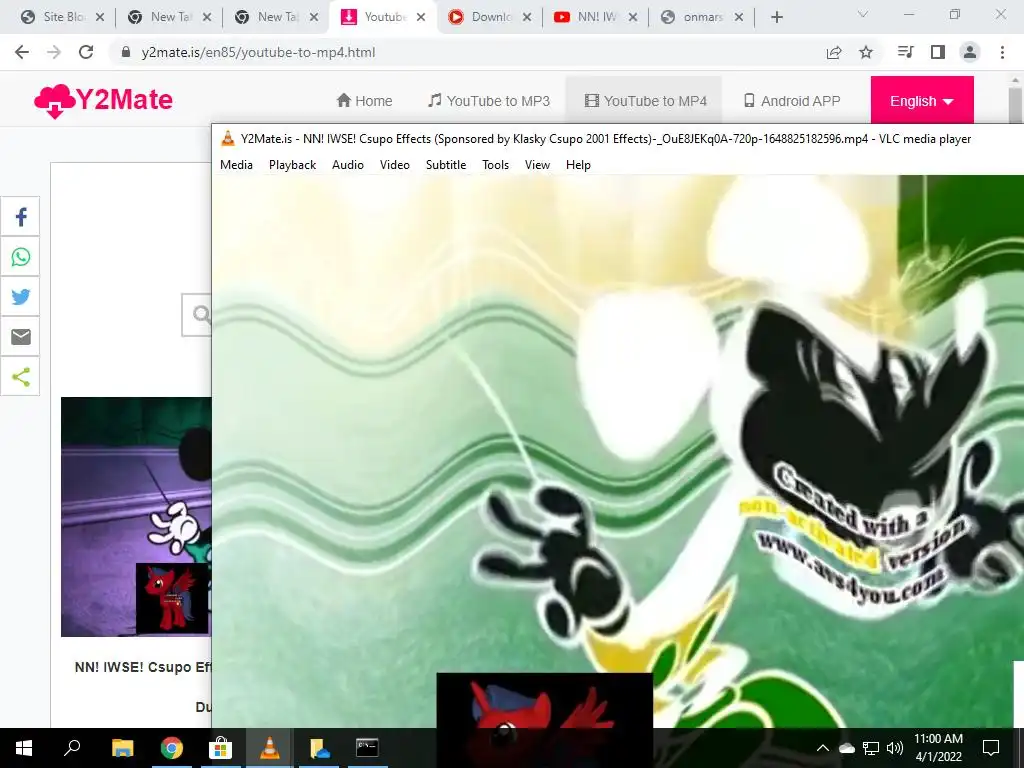Click the address bar showing y2mate.is URL
The width and height of the screenshot is (1024, 768).
tap(258, 52)
